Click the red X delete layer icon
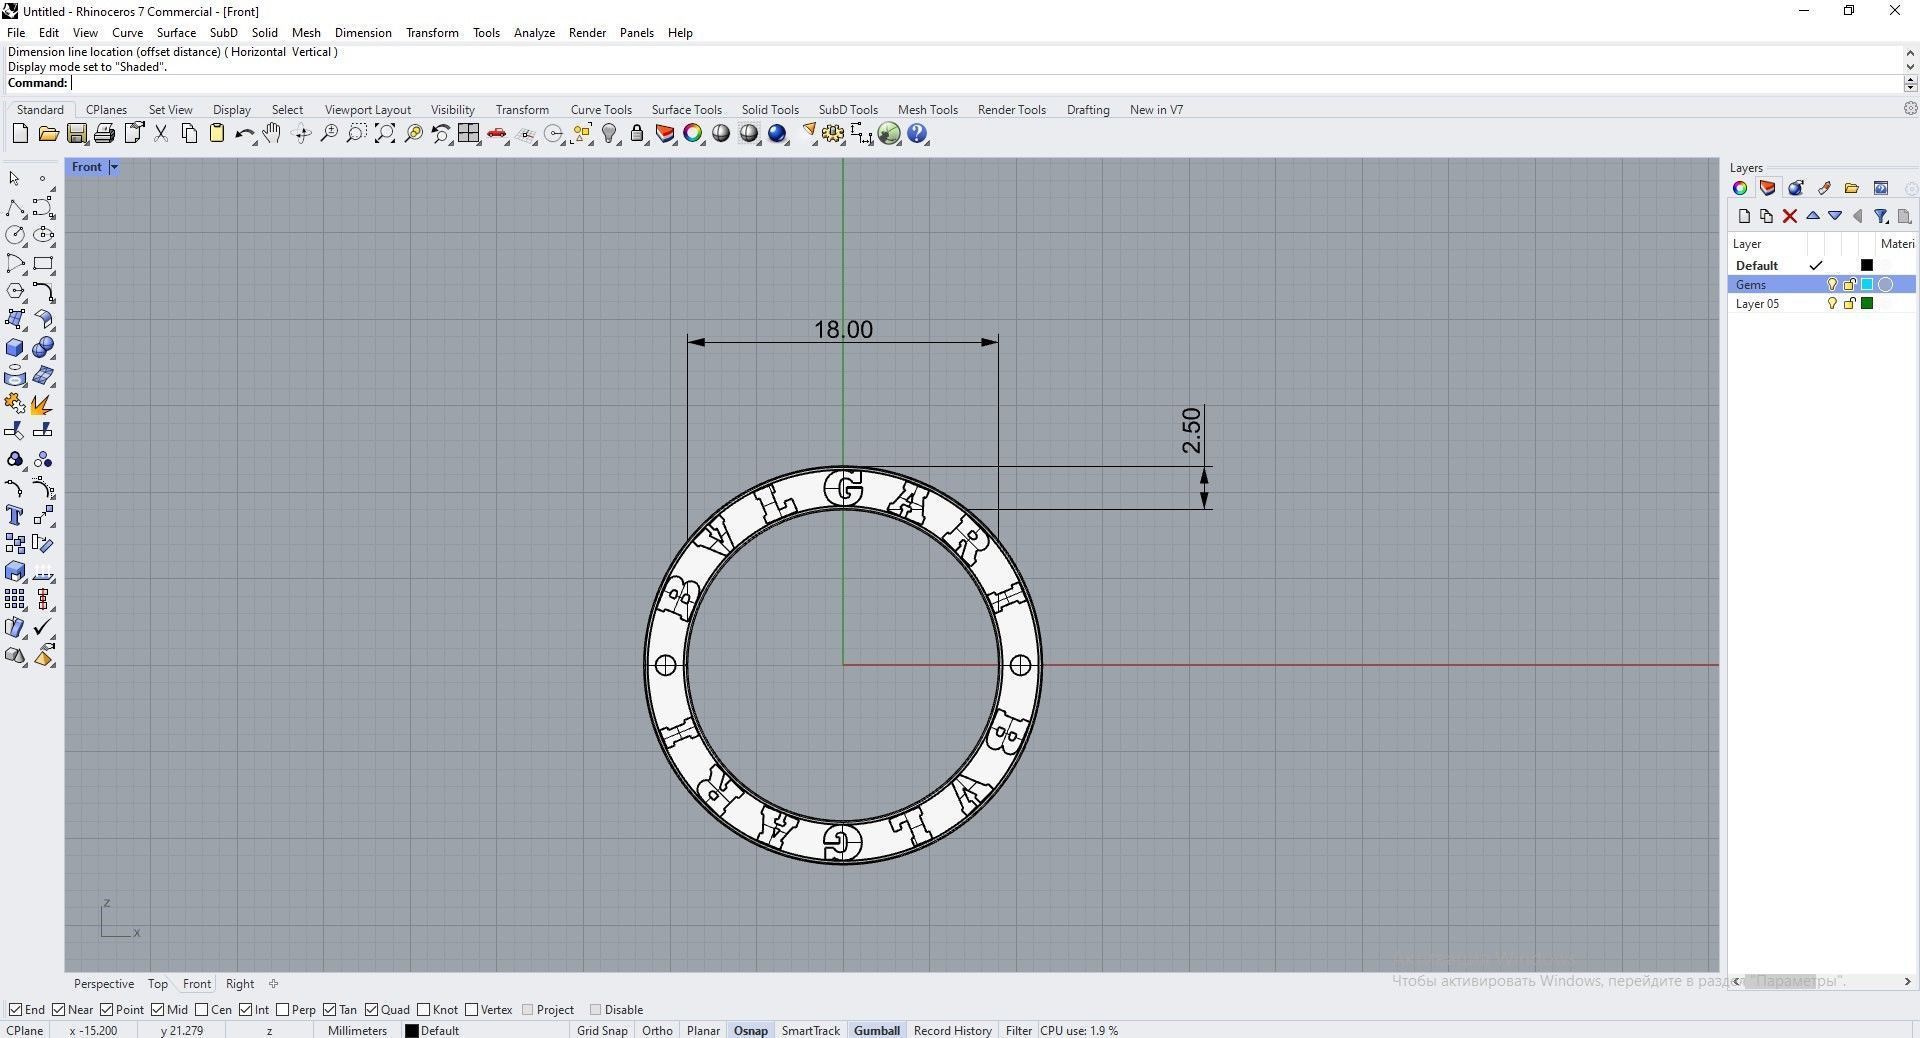Image resolution: width=1920 pixels, height=1038 pixels. coord(1790,216)
